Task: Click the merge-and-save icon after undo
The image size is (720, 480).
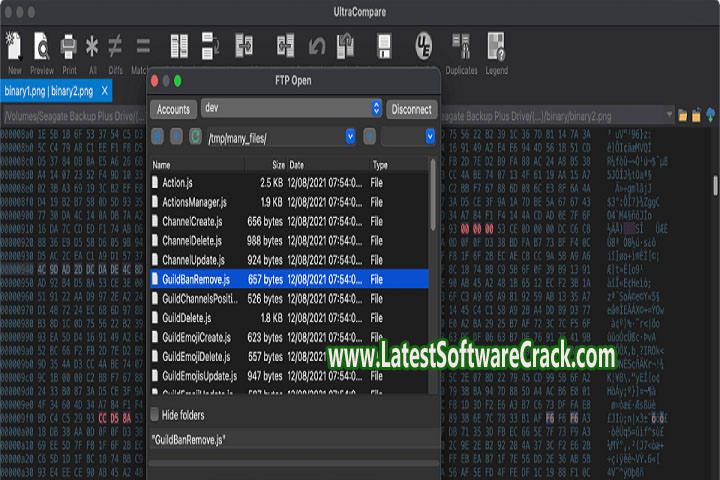Action: coord(345,45)
